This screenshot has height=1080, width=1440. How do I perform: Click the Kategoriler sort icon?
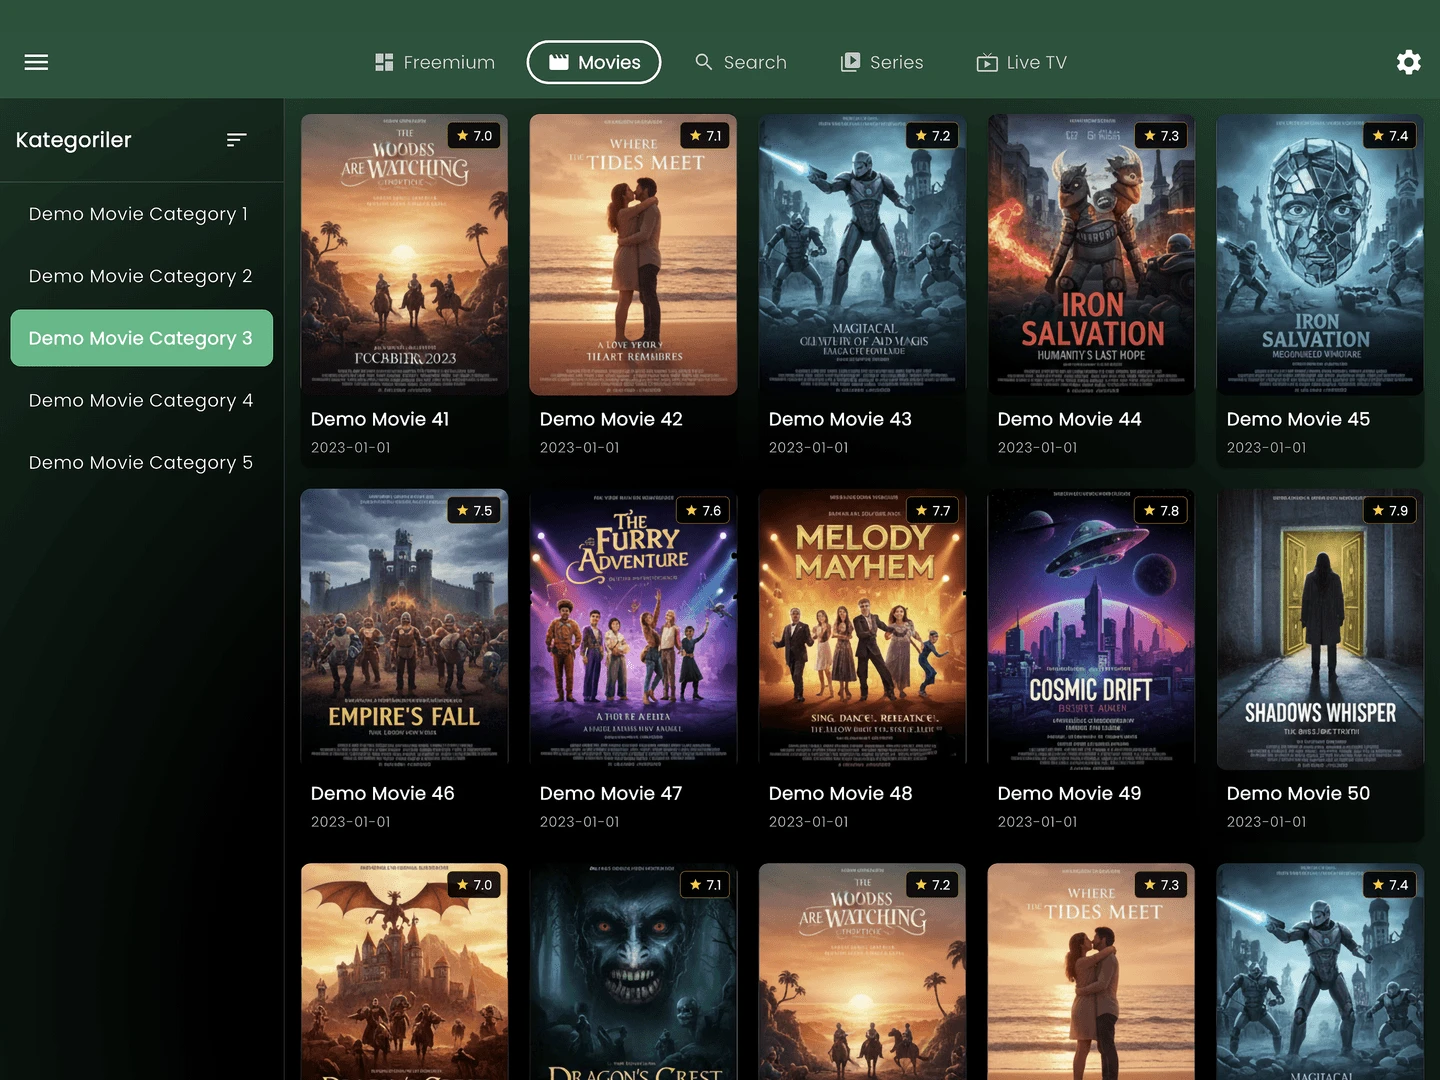click(x=236, y=140)
